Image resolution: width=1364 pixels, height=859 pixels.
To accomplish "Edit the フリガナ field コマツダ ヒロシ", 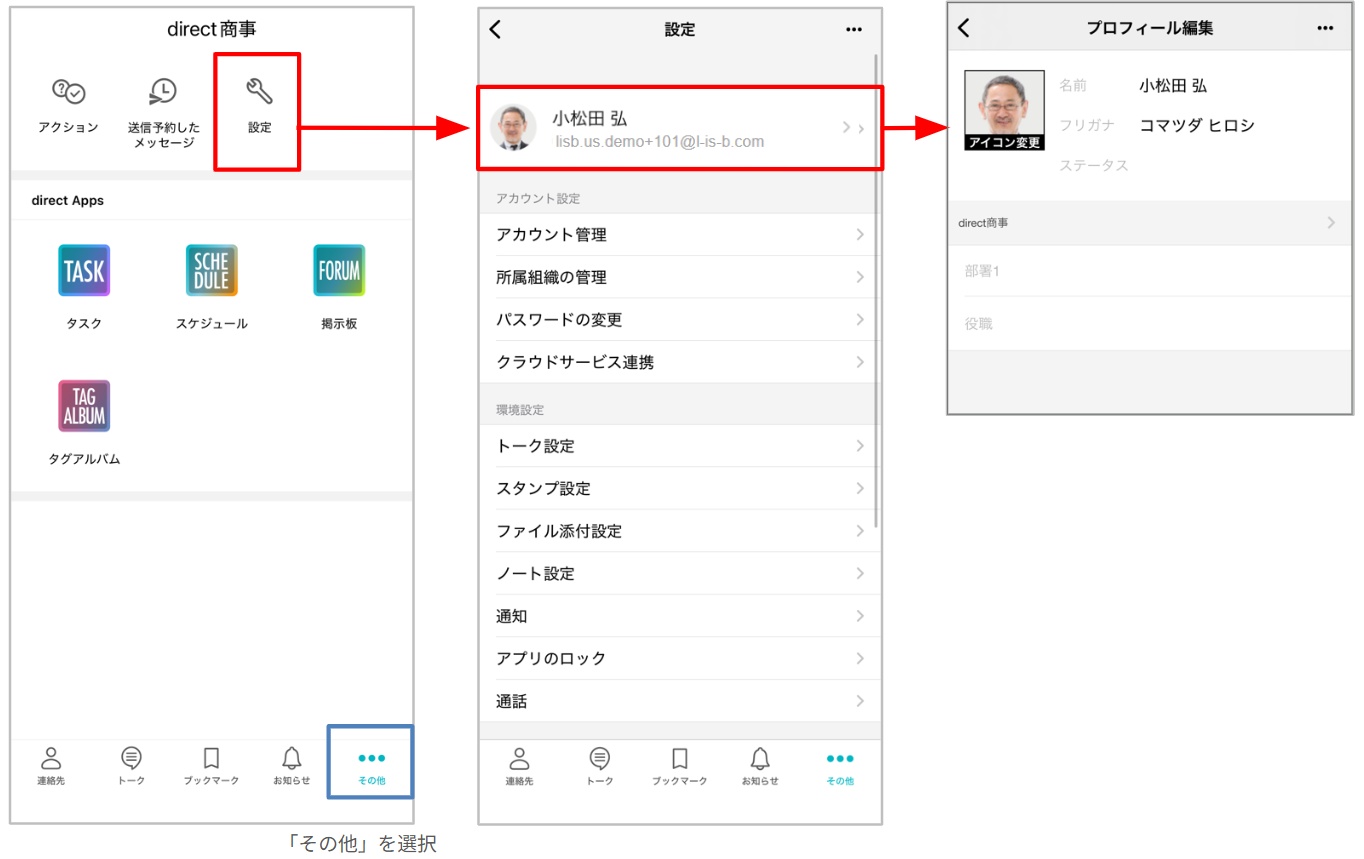I will pyautogui.click(x=1197, y=125).
